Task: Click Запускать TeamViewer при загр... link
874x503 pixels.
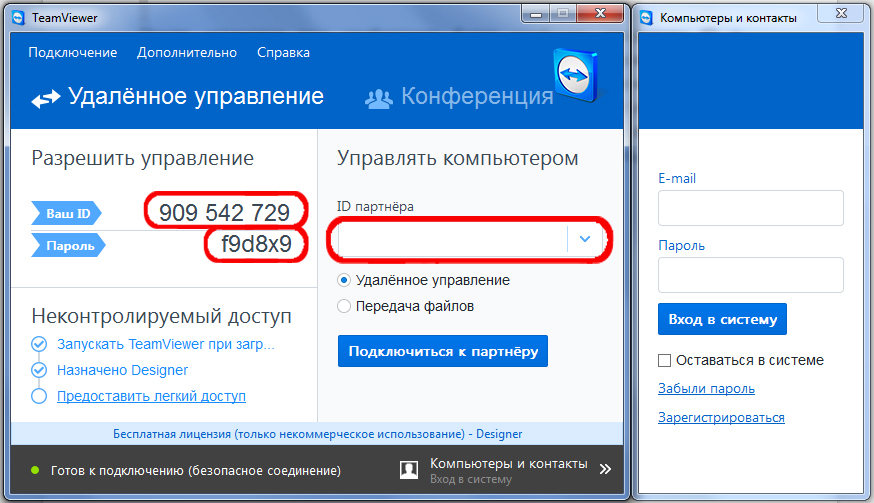Action: [x=166, y=344]
